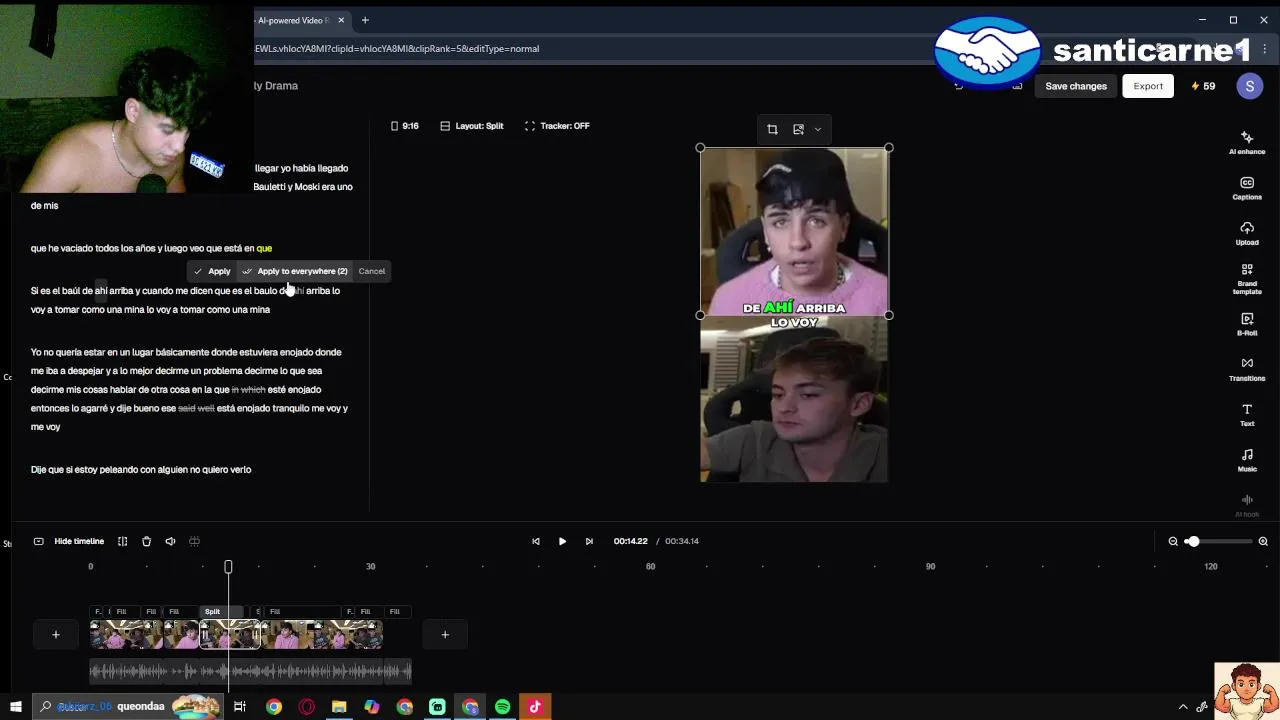The height and width of the screenshot is (720, 1280).
Task: Play the video preview
Action: [x=562, y=541]
